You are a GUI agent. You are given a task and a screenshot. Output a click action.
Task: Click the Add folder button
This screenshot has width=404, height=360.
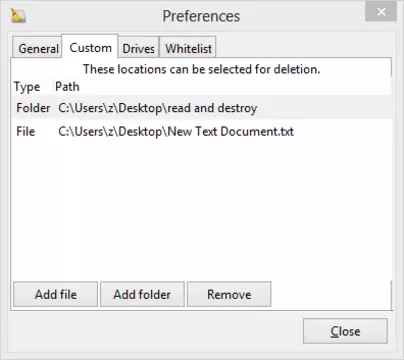pyautogui.click(x=142, y=294)
